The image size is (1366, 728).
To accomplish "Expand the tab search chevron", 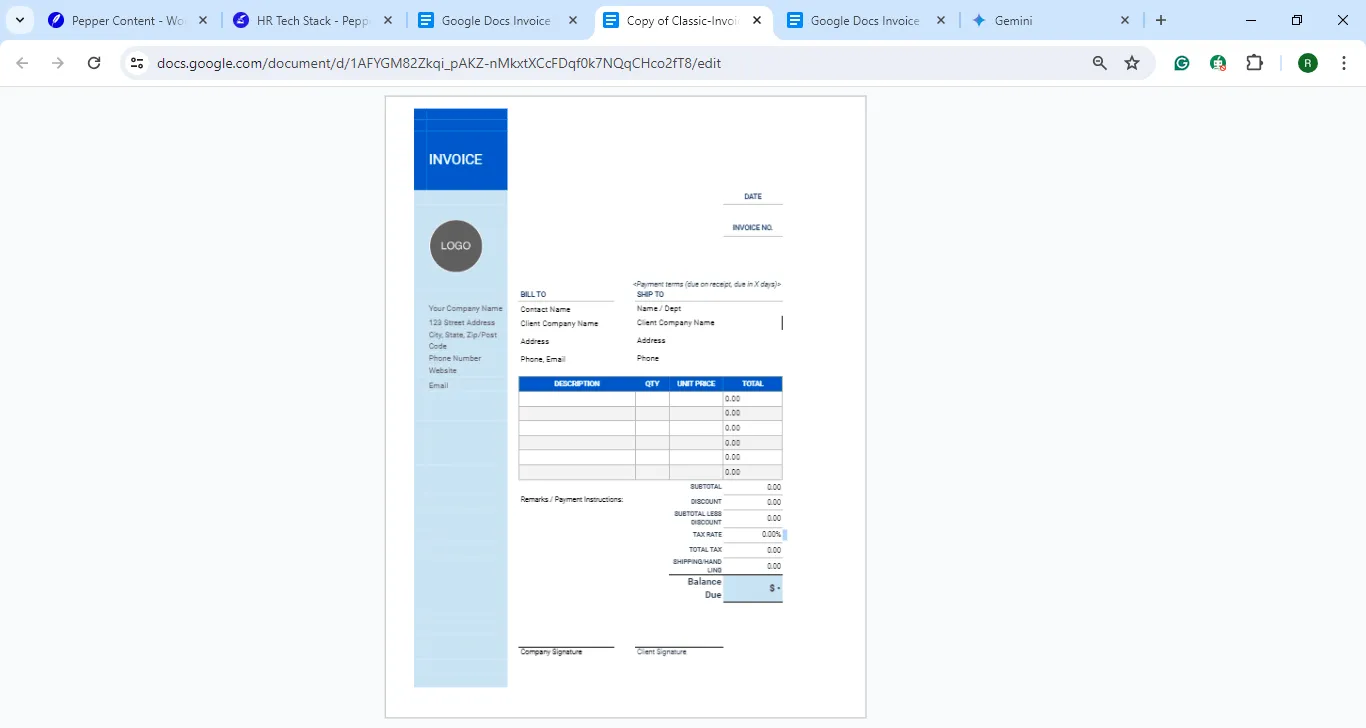I will click(19, 20).
